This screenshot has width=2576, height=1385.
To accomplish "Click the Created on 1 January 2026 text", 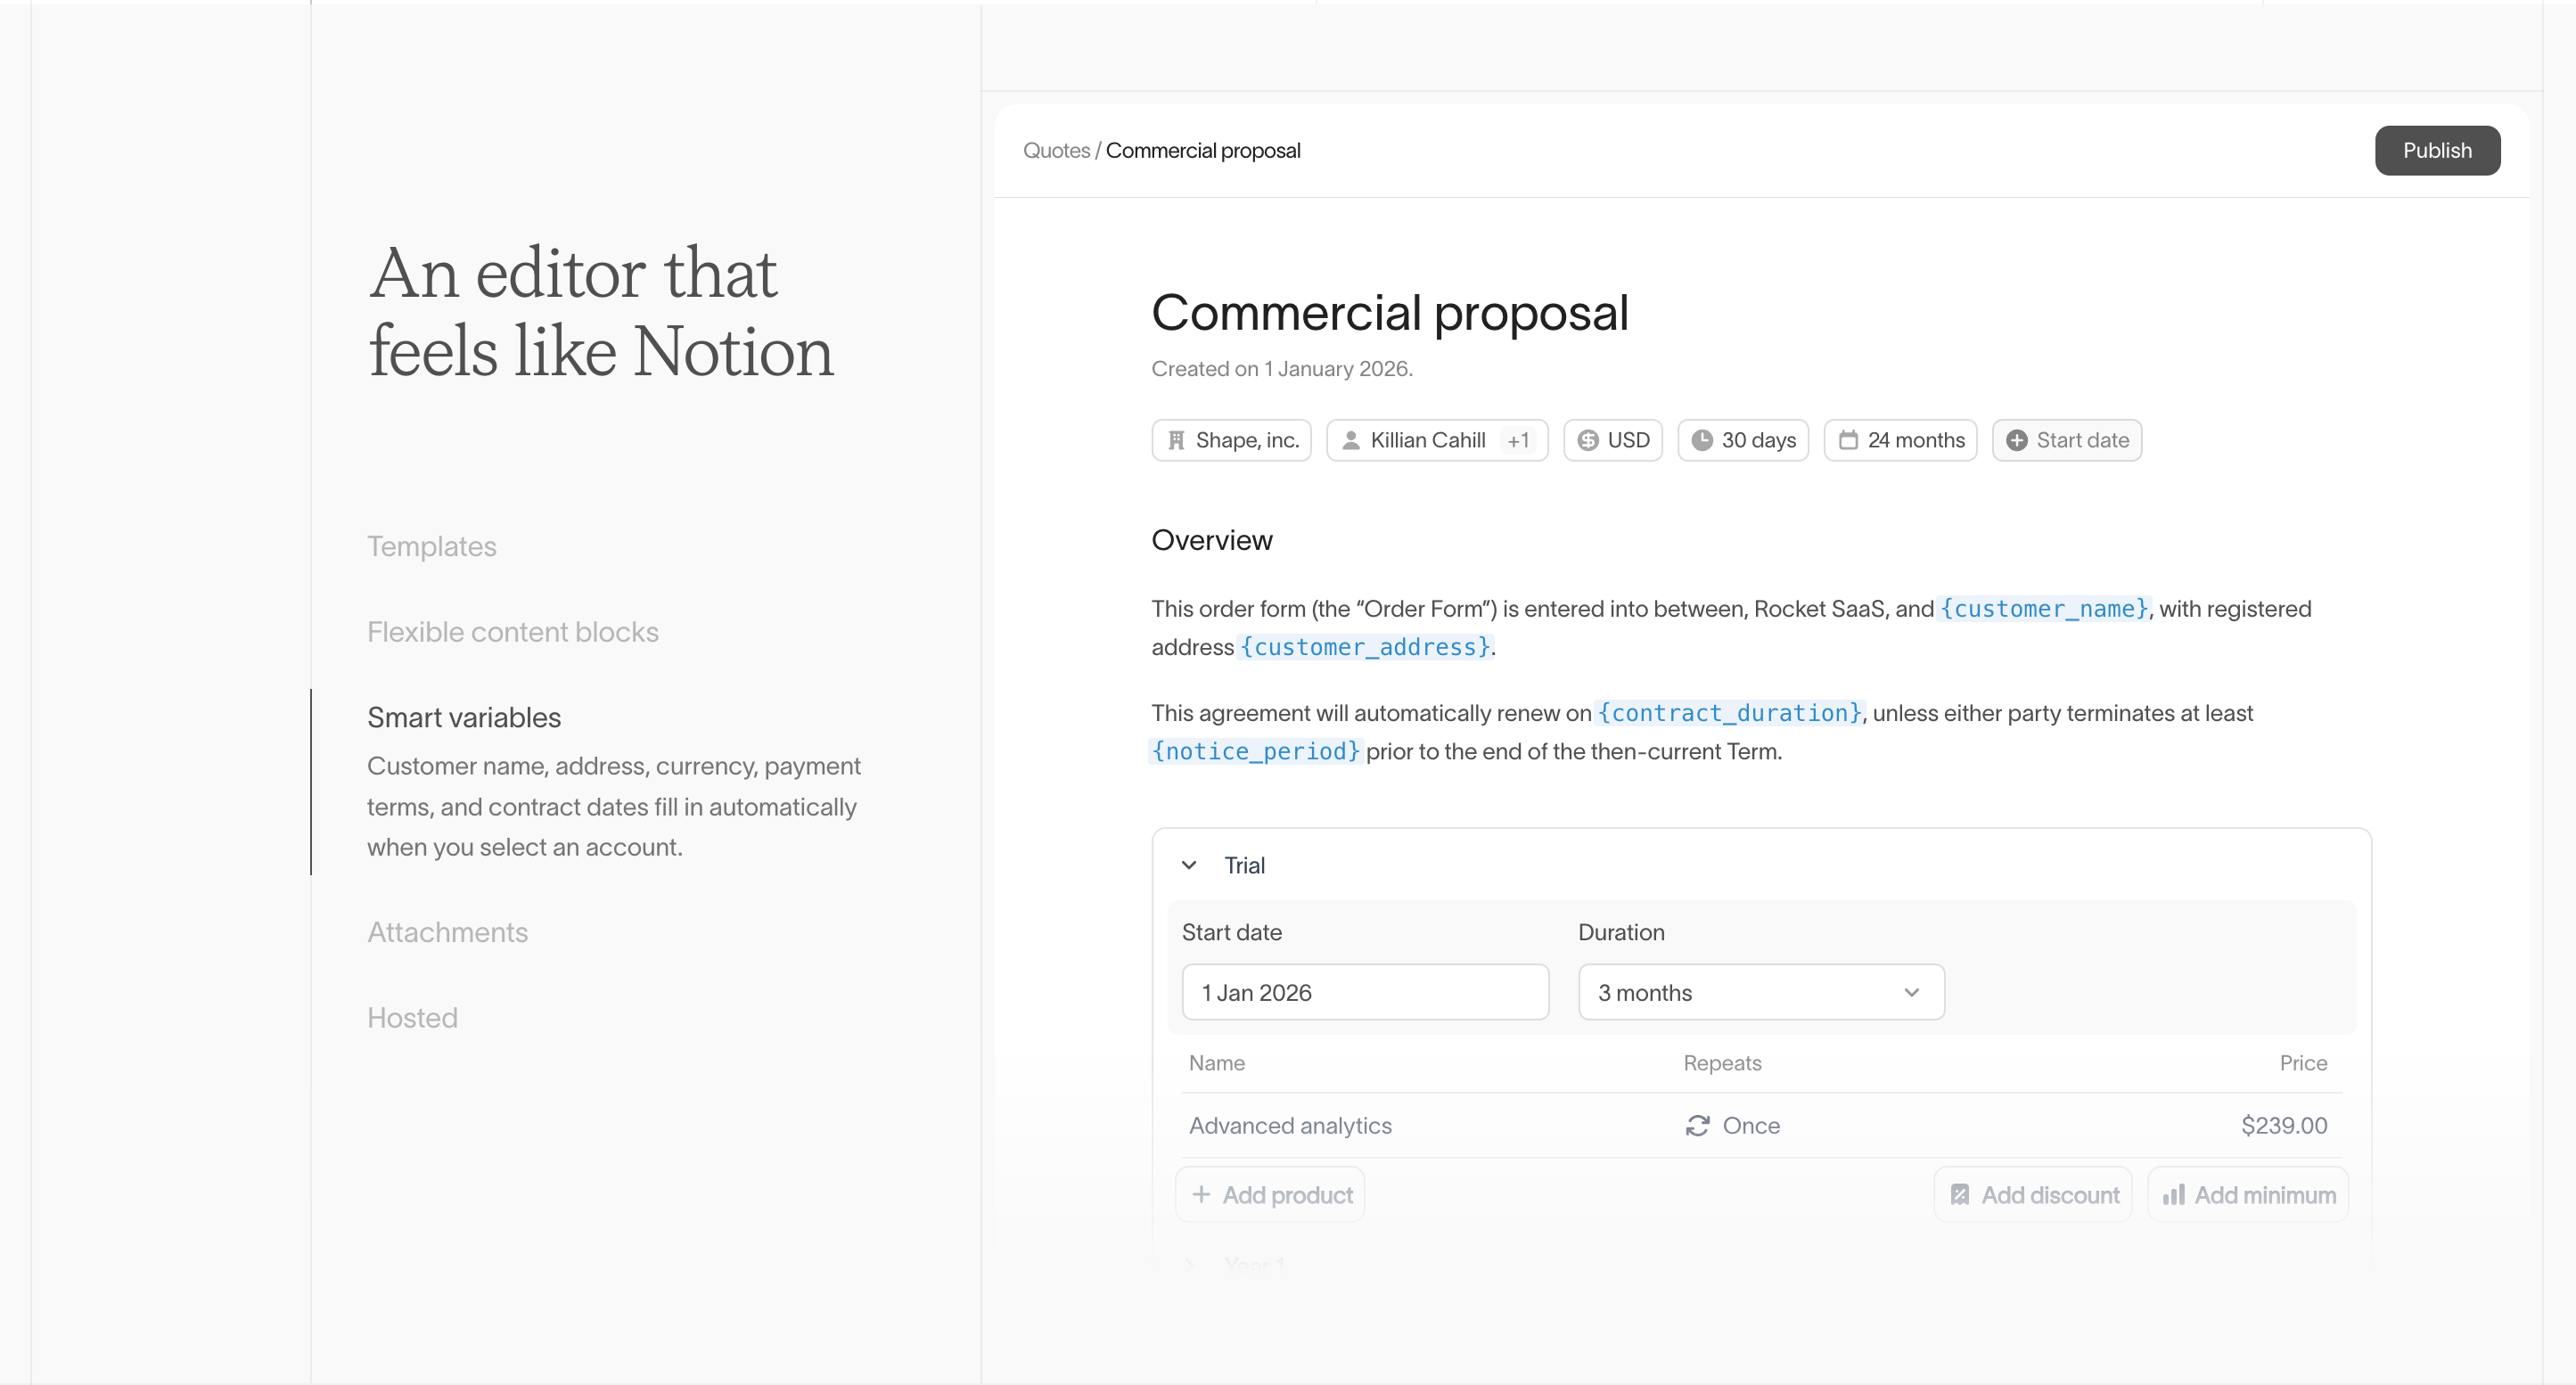I will (1282, 369).
